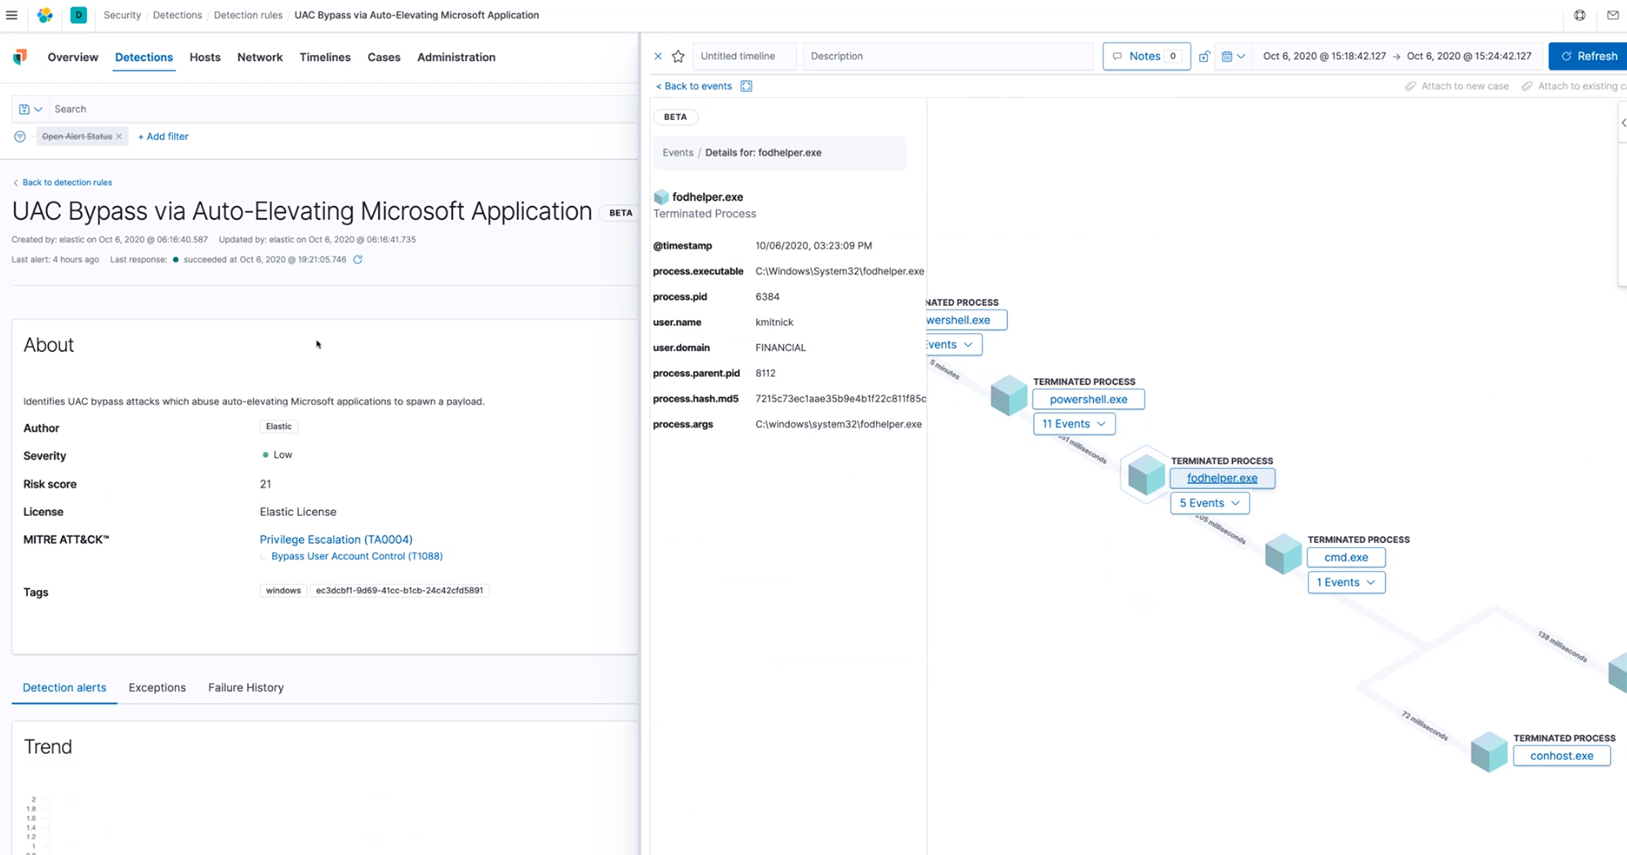Toggle full screen icon beside Back to events
The width and height of the screenshot is (1627, 855).
pos(746,86)
